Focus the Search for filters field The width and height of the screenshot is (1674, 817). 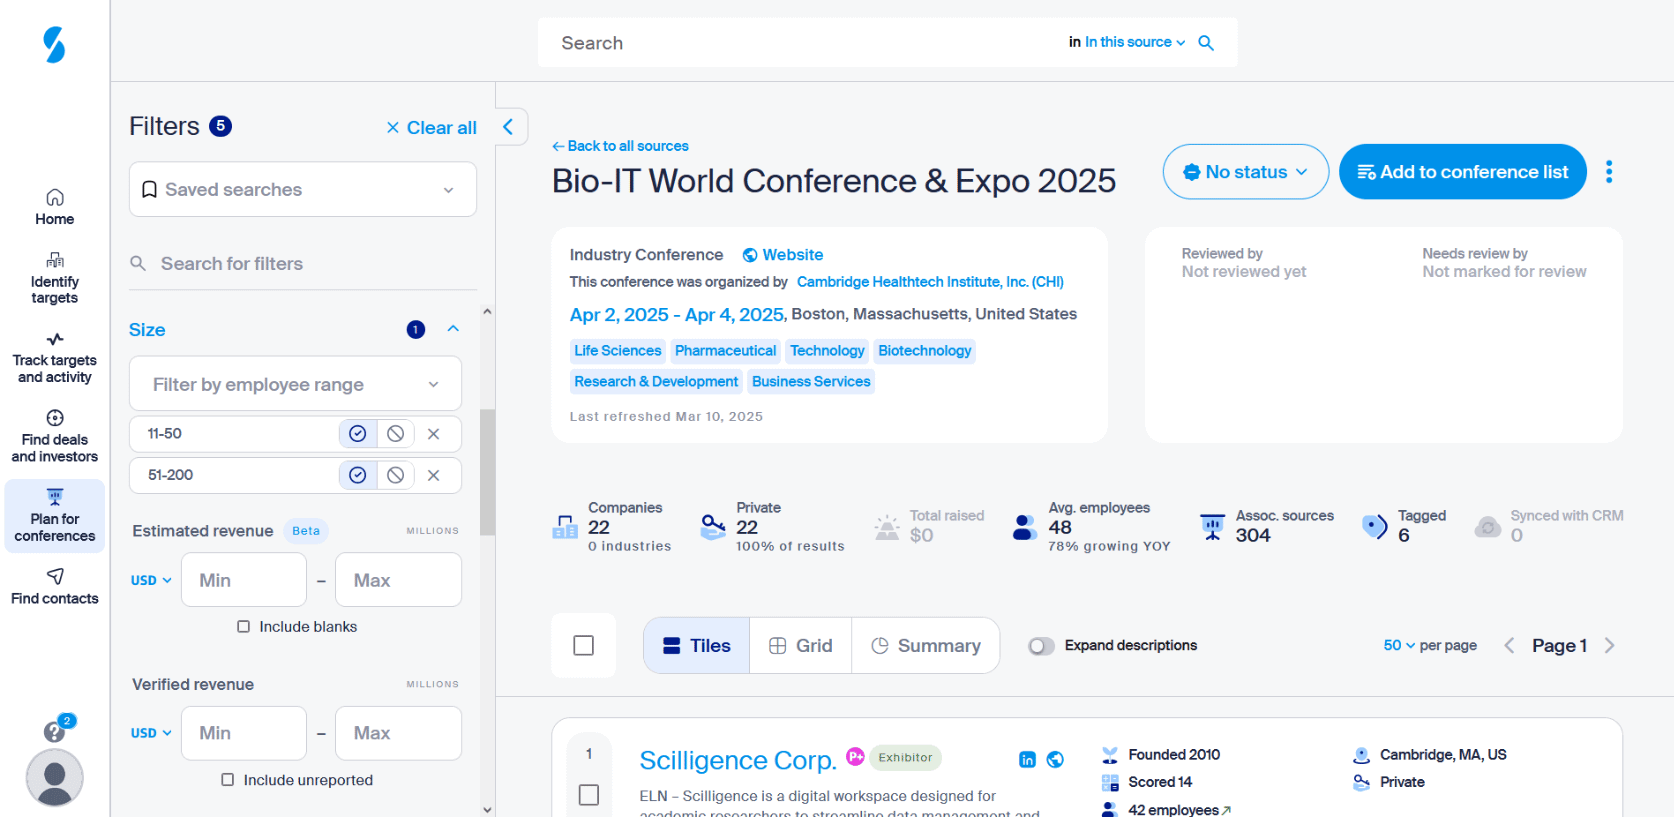303,264
